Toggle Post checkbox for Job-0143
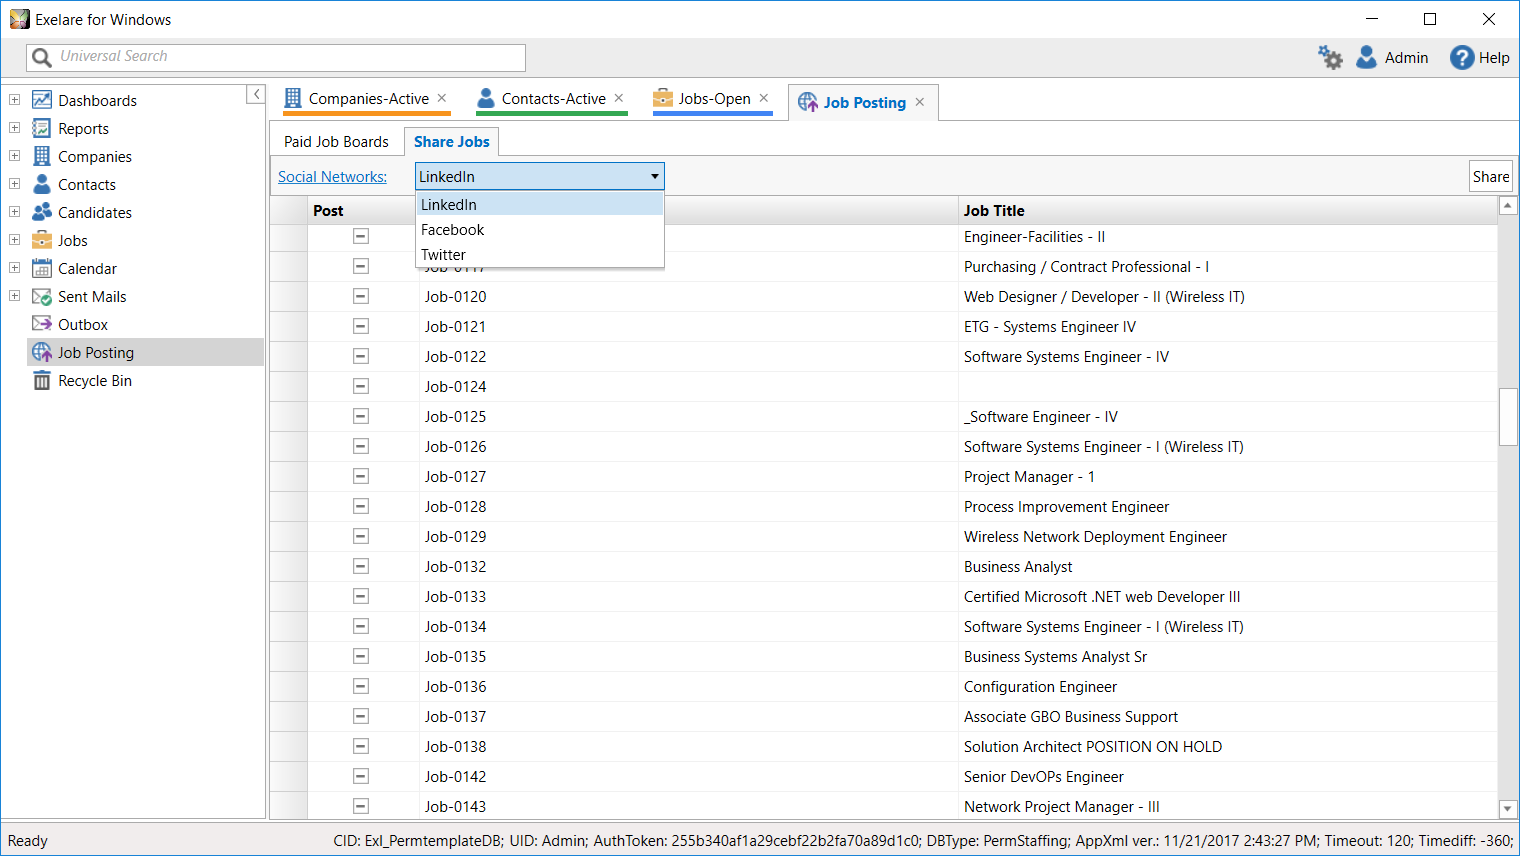Image resolution: width=1520 pixels, height=856 pixels. pyautogui.click(x=361, y=806)
